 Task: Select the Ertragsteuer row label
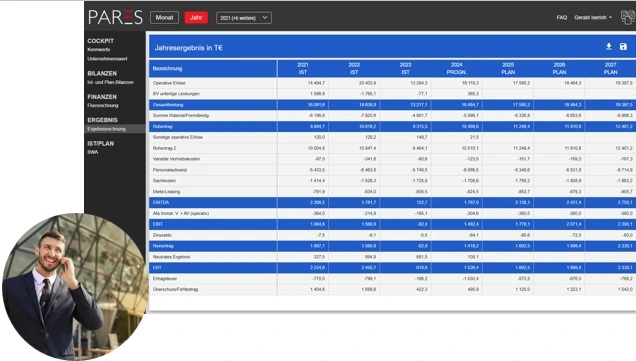click(x=165, y=279)
